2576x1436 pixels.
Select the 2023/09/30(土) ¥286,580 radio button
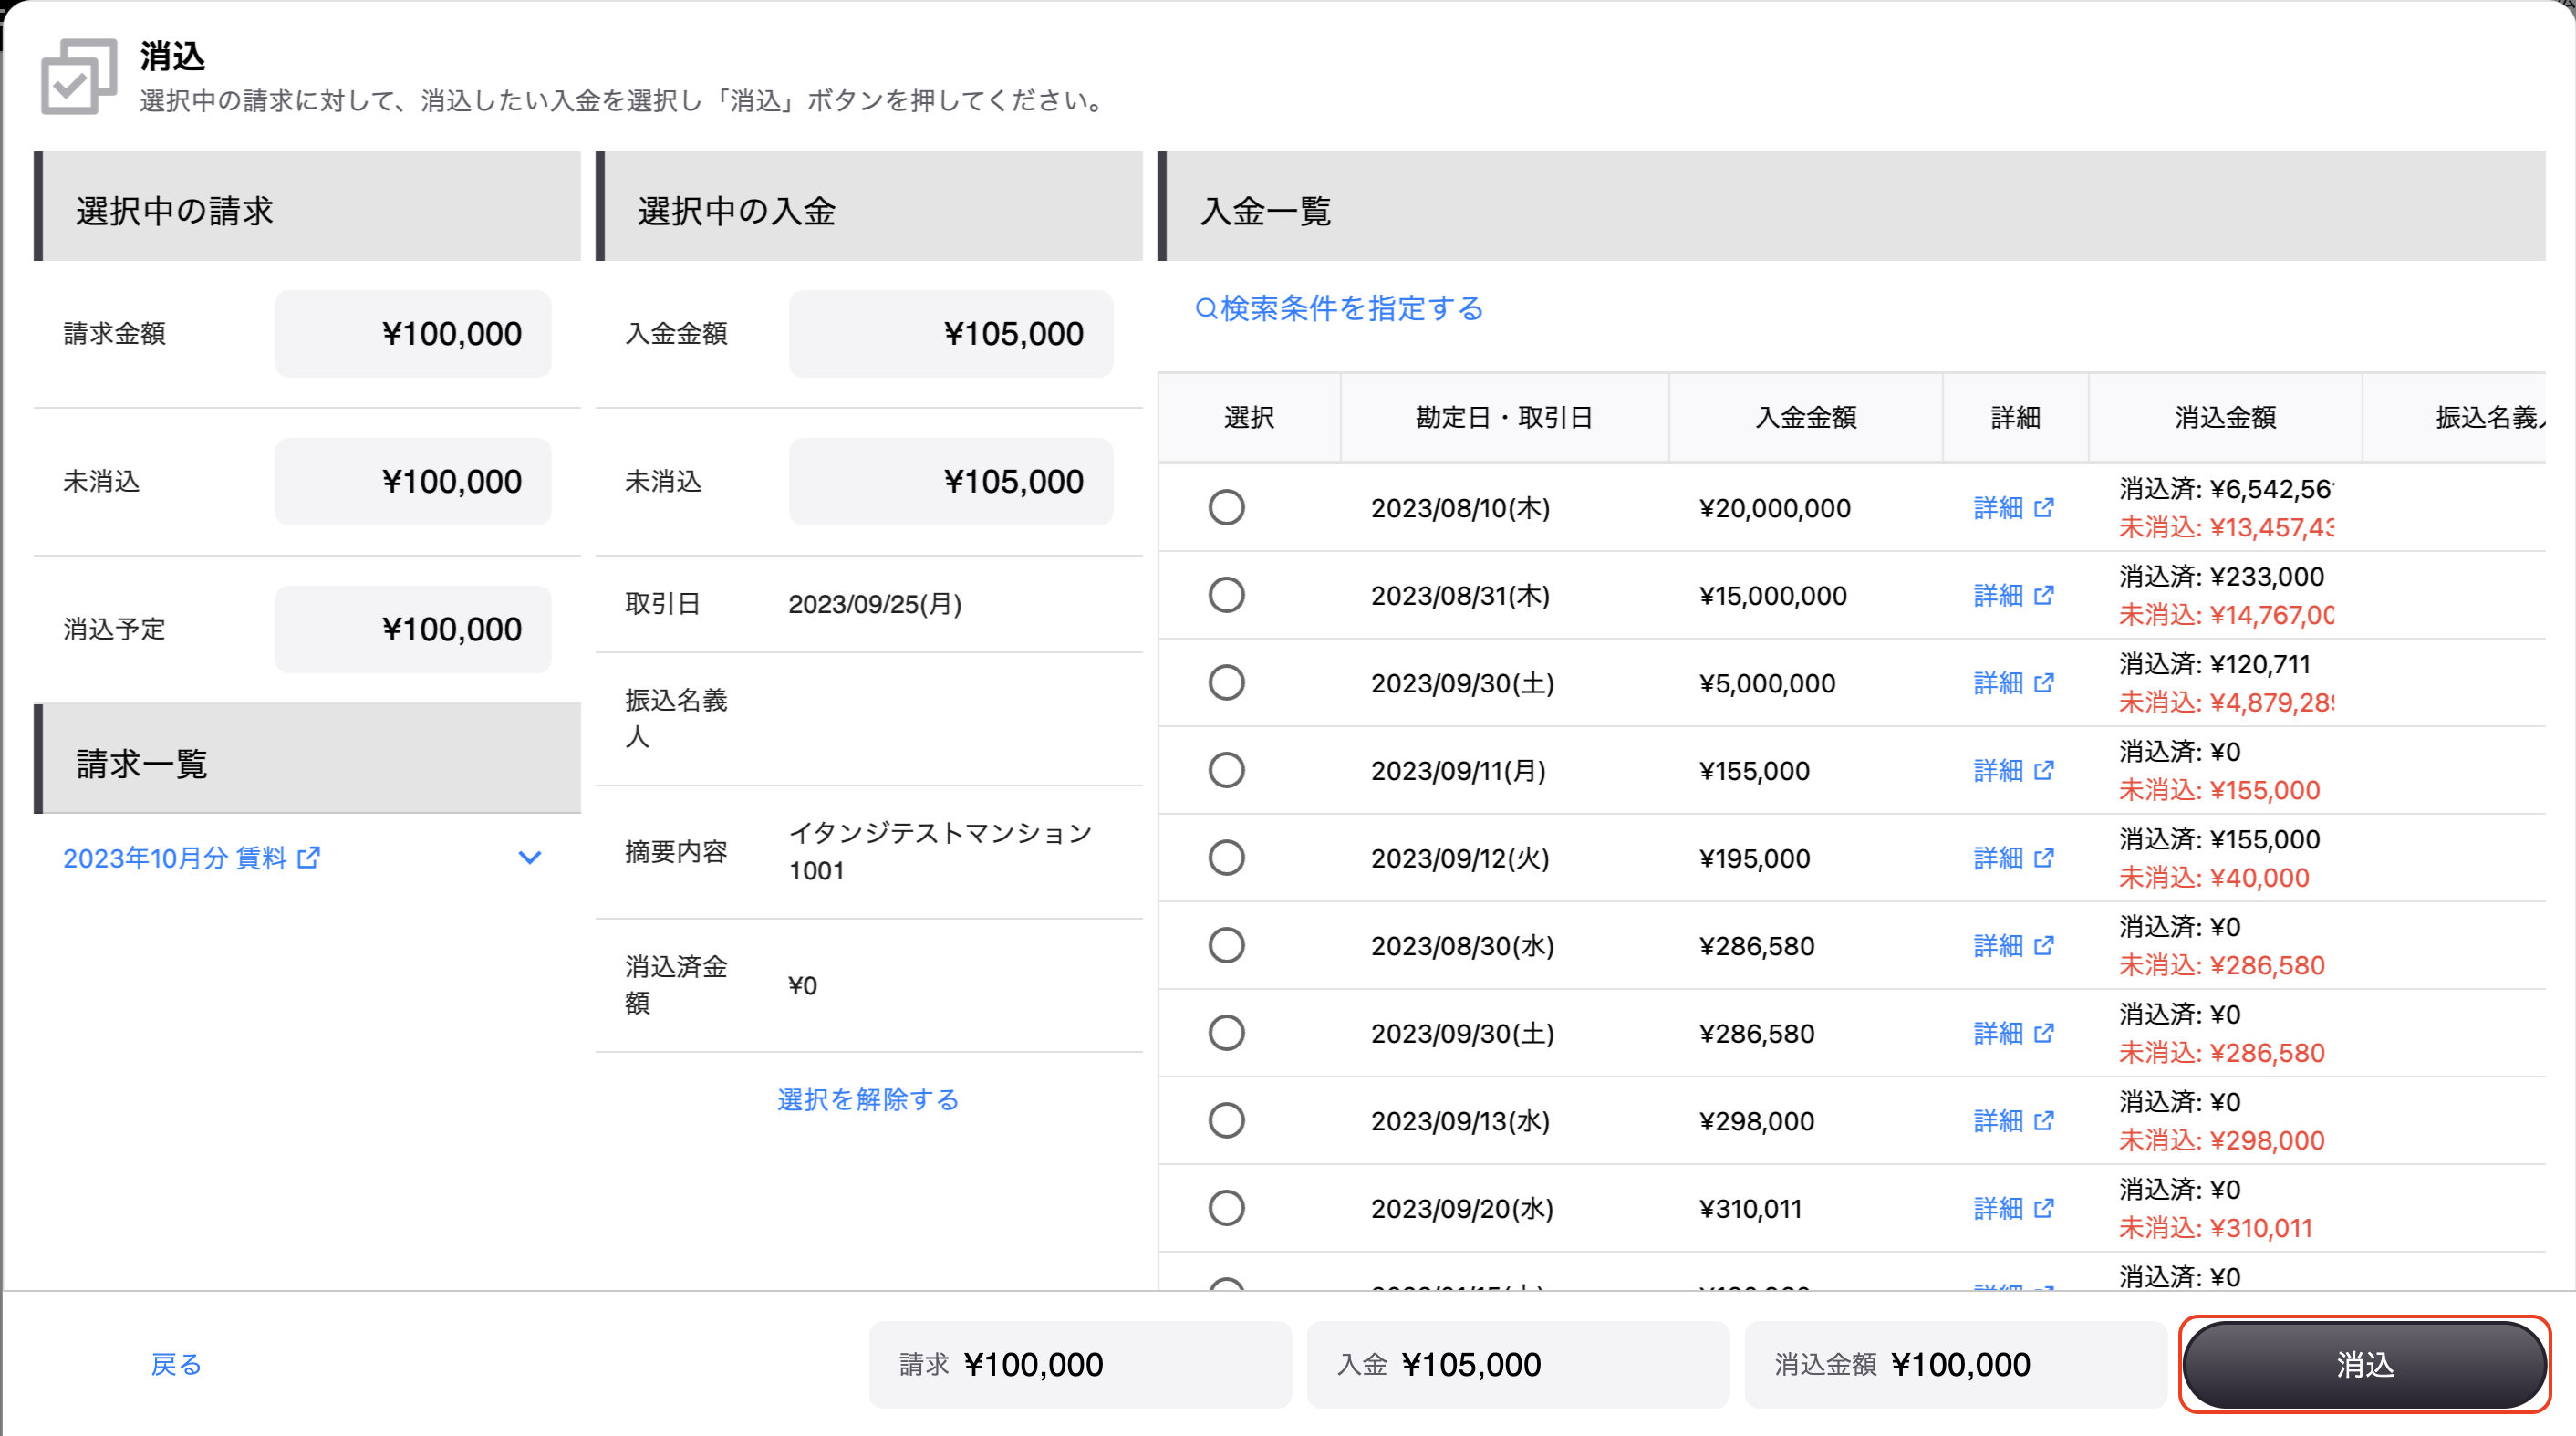coord(1226,1033)
